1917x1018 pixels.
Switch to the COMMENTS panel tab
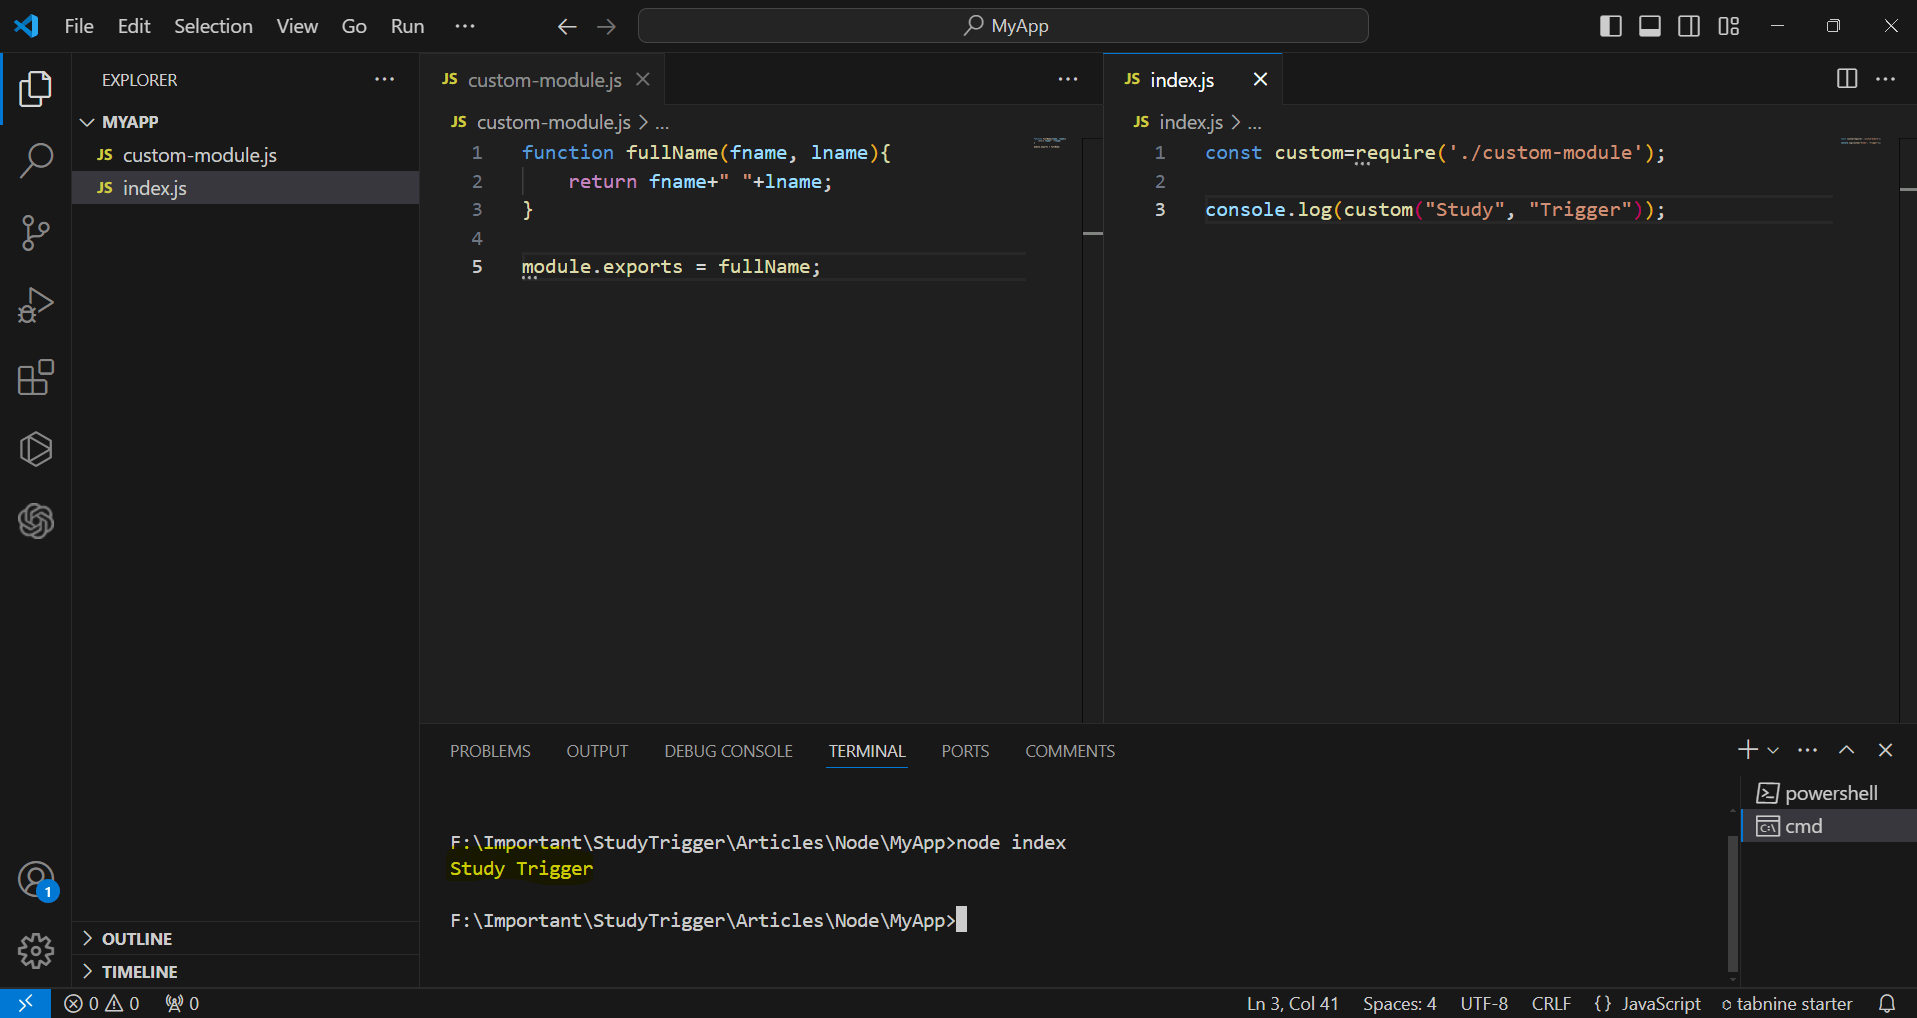pyautogui.click(x=1070, y=751)
